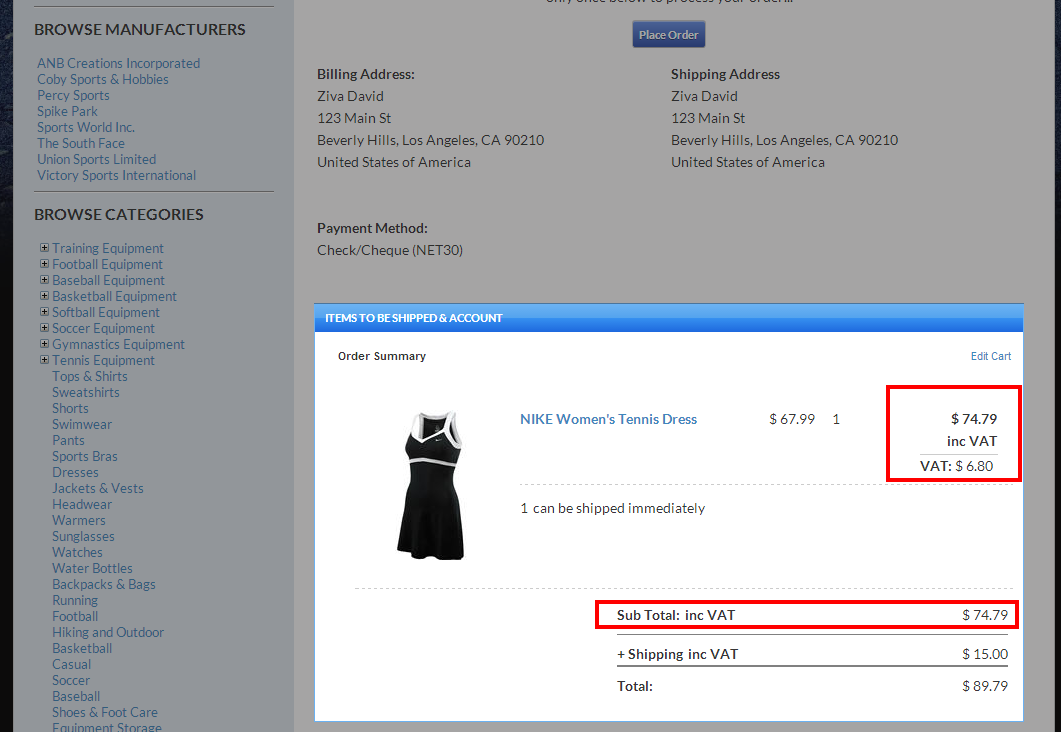Expand the Baseball Equipment category
This screenshot has width=1061, height=732.
point(44,280)
